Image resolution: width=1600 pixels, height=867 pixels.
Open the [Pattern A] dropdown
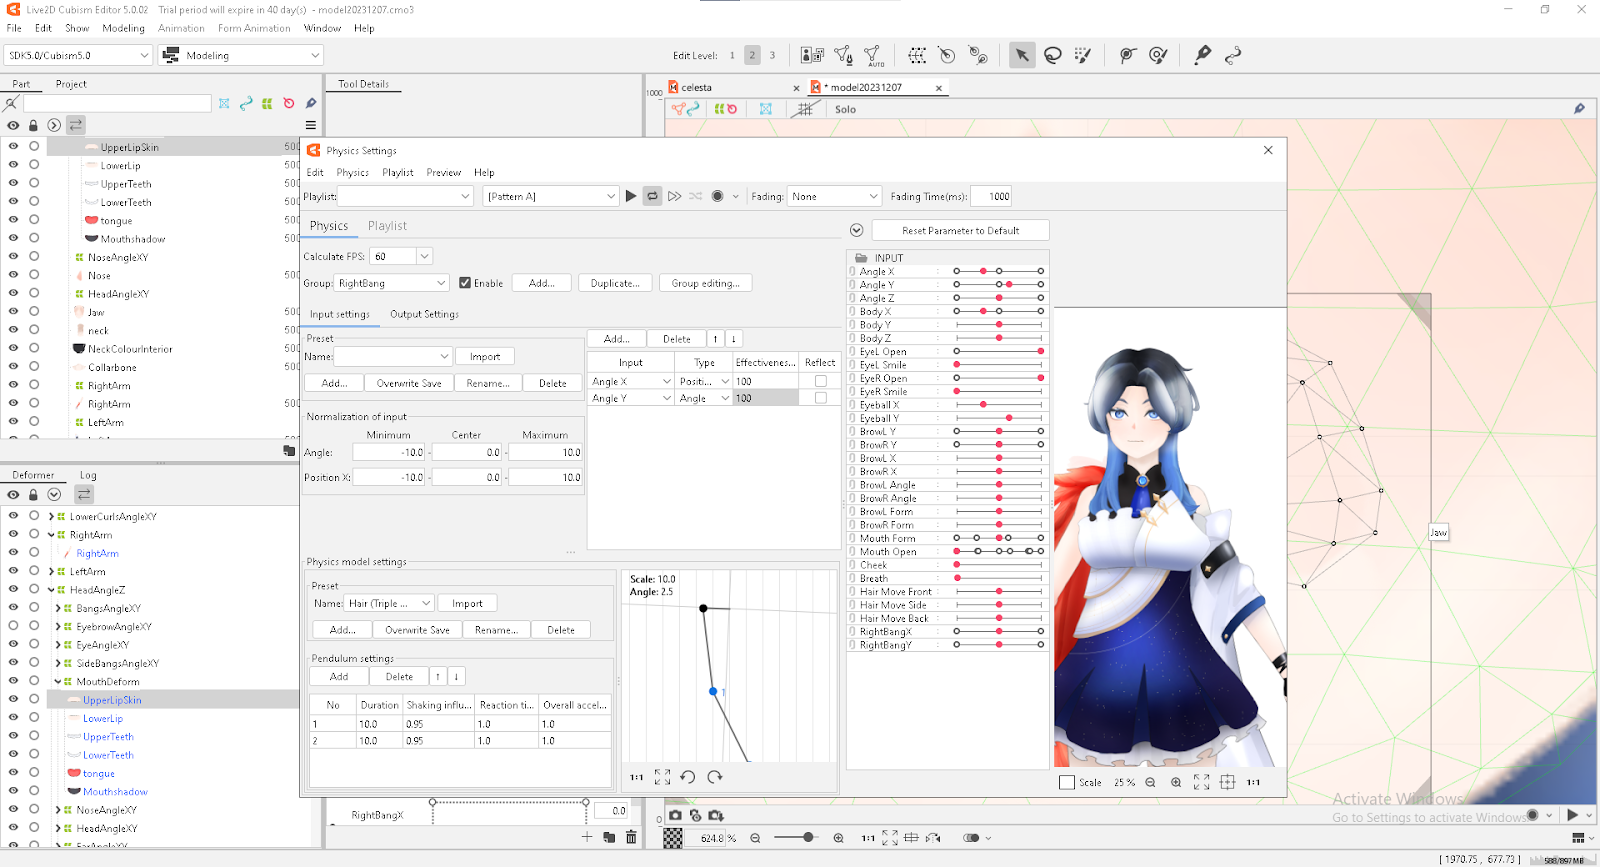[551, 196]
